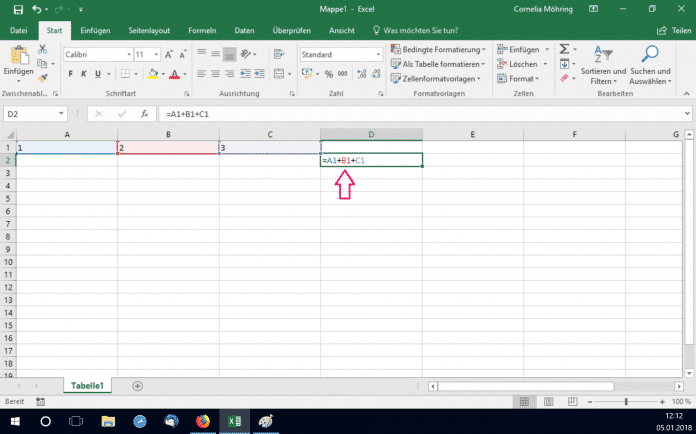Add a new sheet with plus button
This screenshot has height=434, width=696.
[137, 385]
